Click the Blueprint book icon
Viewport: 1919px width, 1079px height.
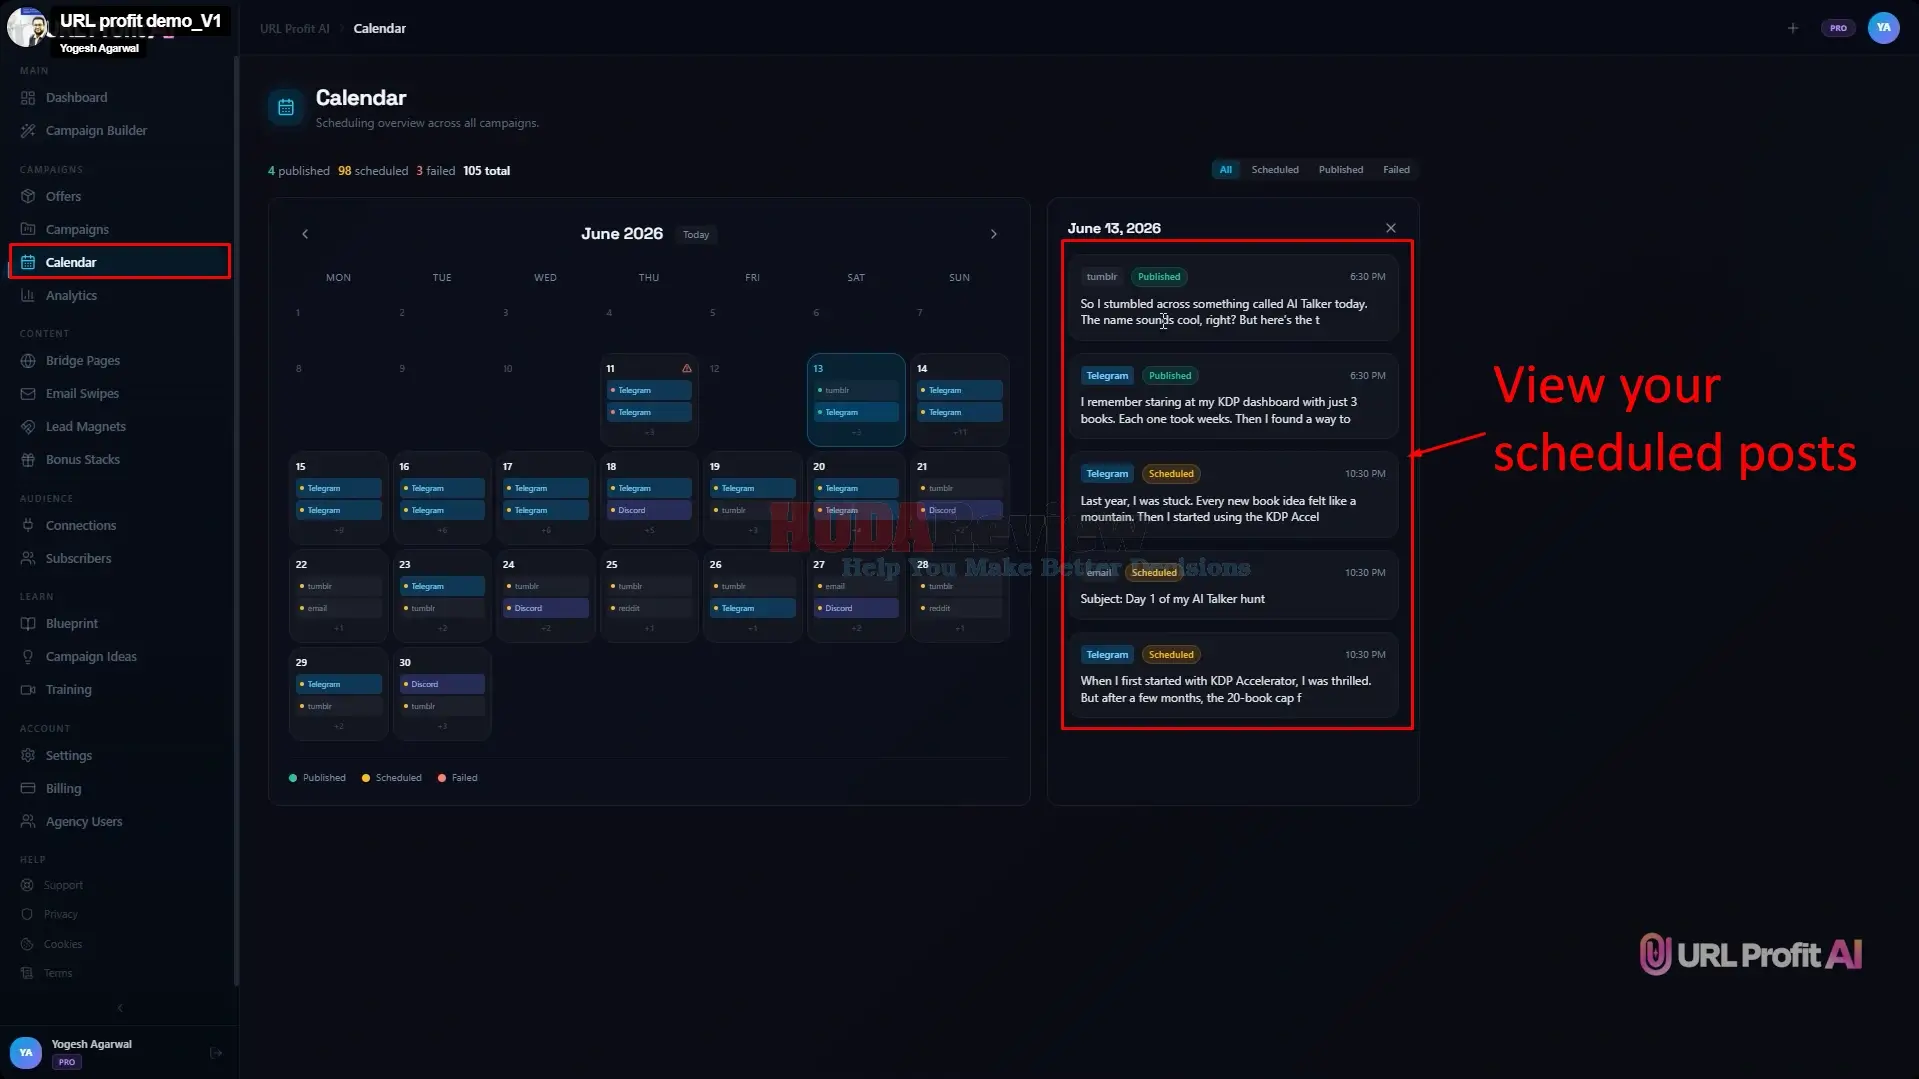[28, 623]
